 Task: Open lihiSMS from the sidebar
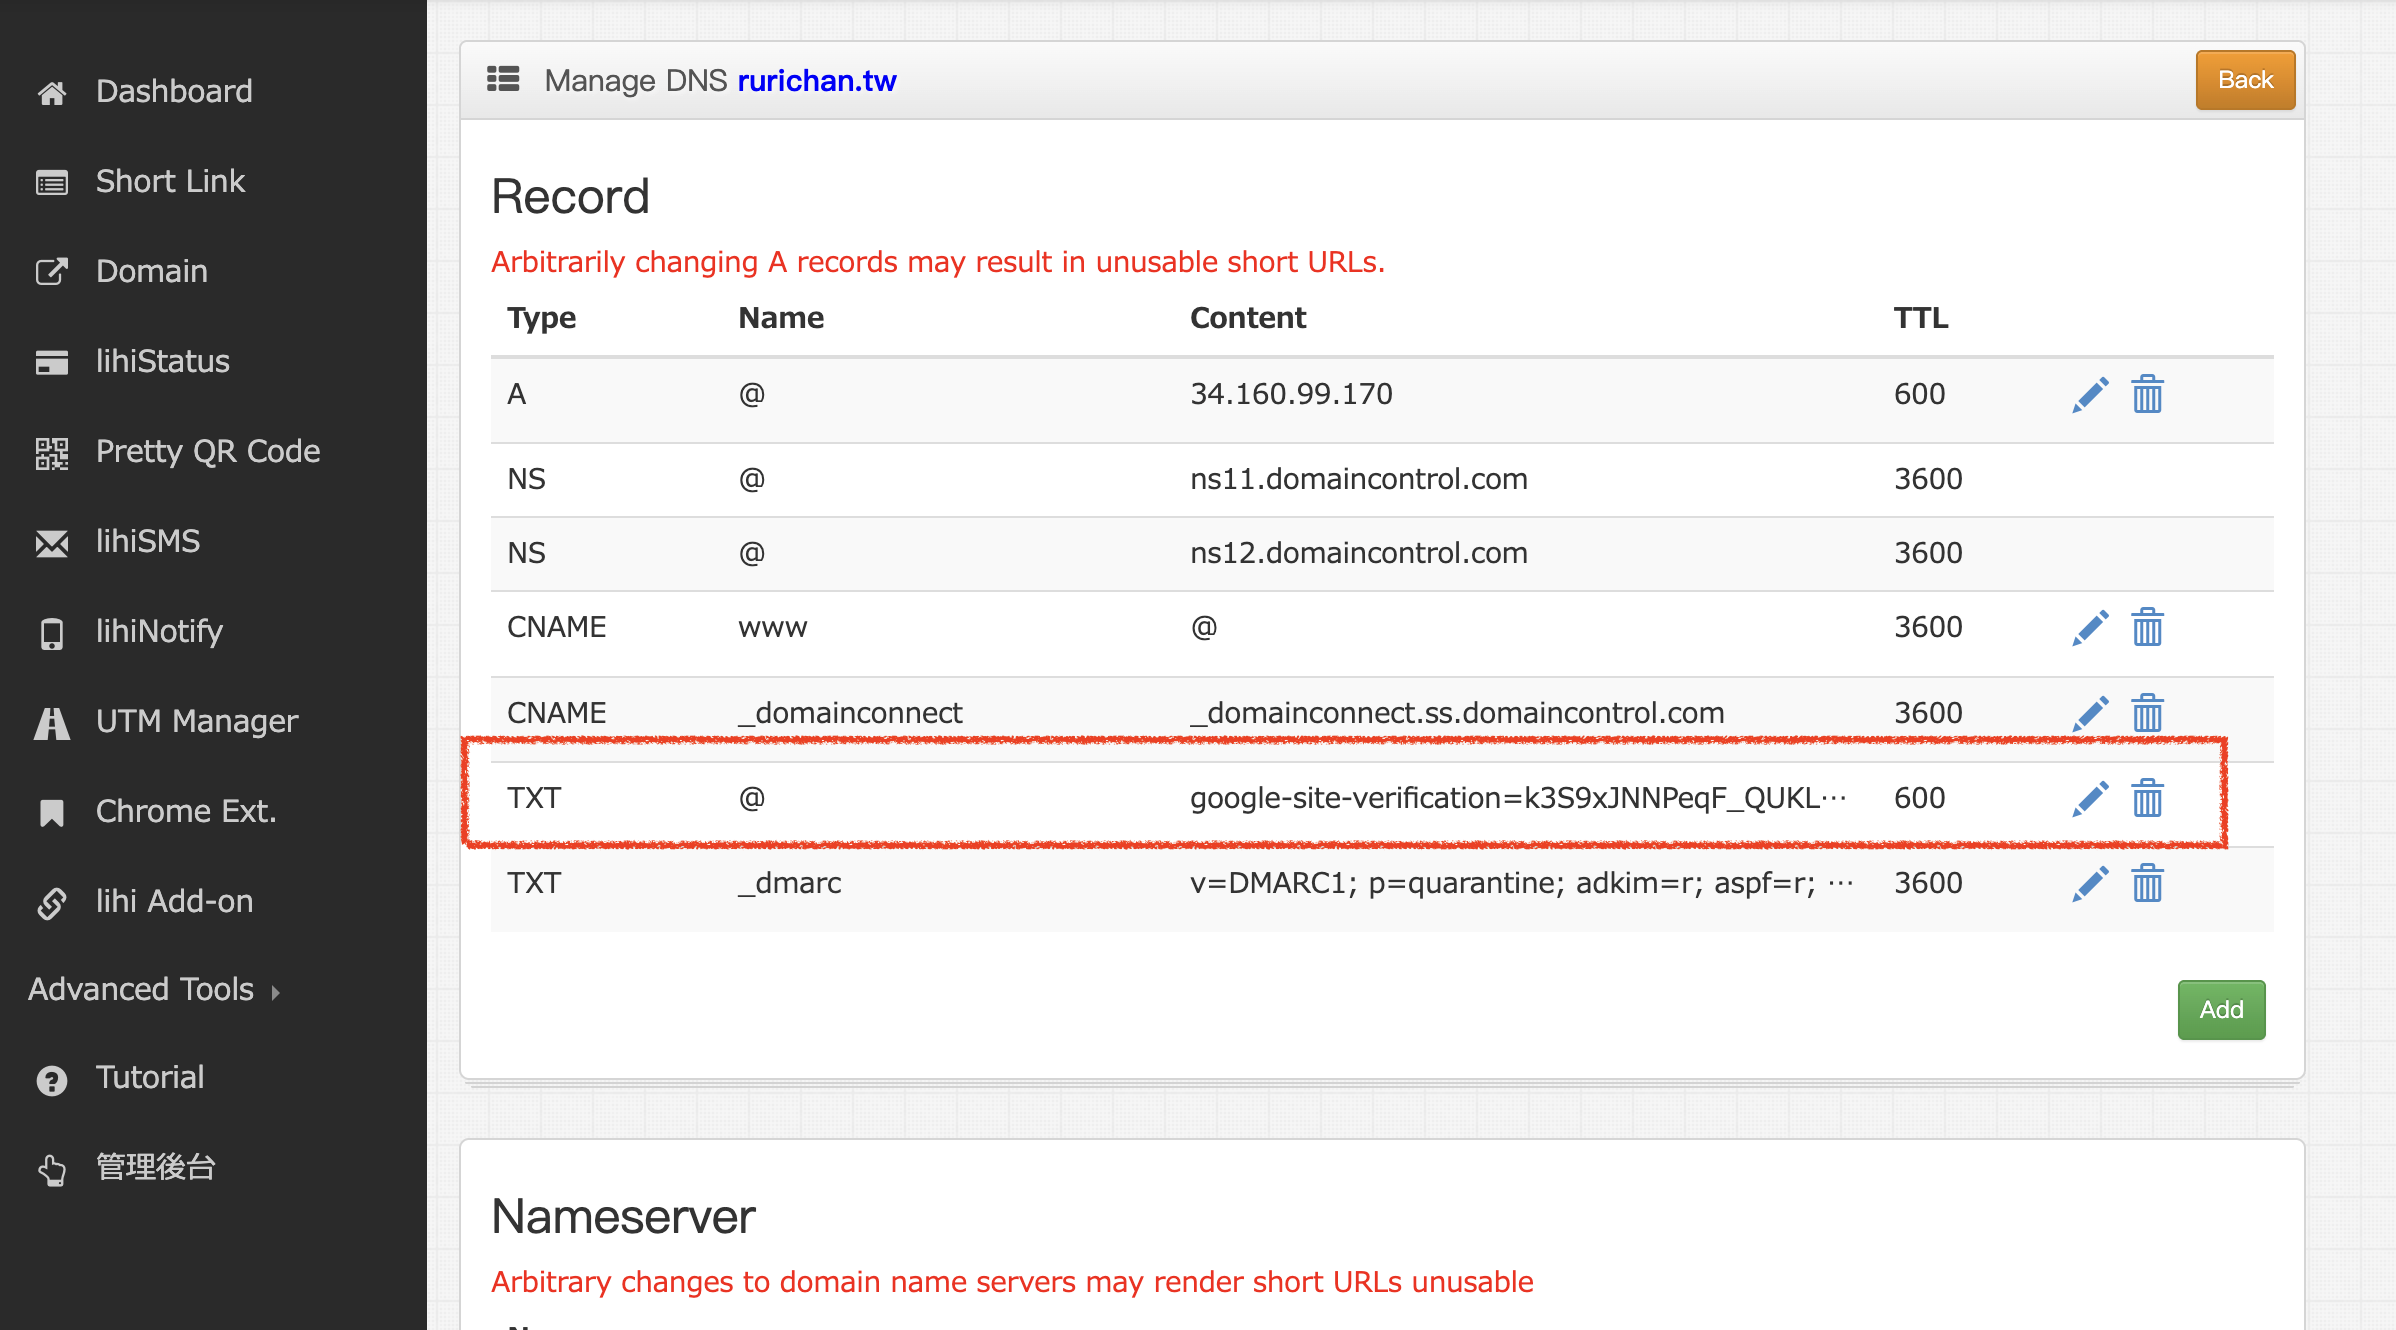pos(147,541)
